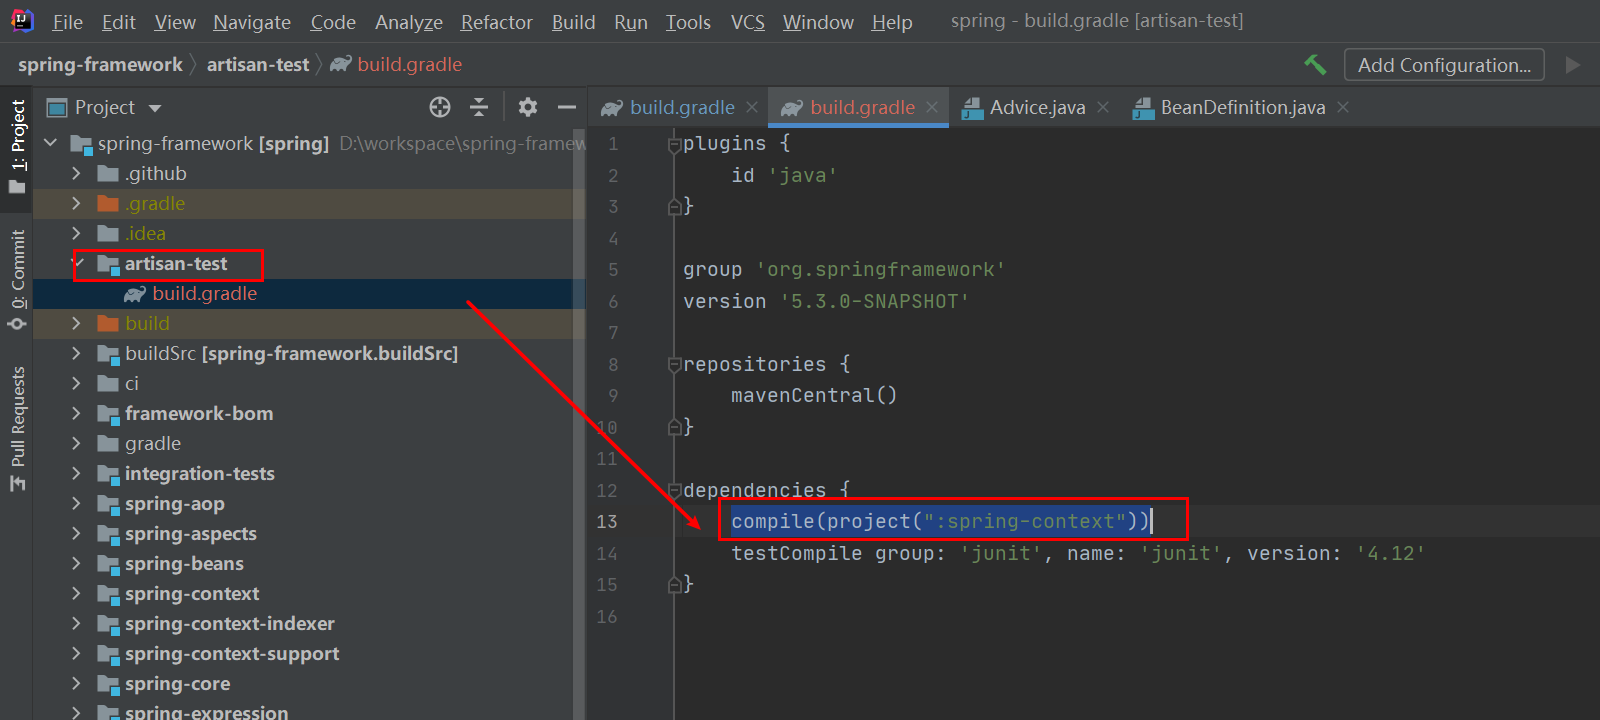This screenshot has width=1600, height=720.
Task: Click artisan-test breadcrumb
Action: pyautogui.click(x=258, y=64)
